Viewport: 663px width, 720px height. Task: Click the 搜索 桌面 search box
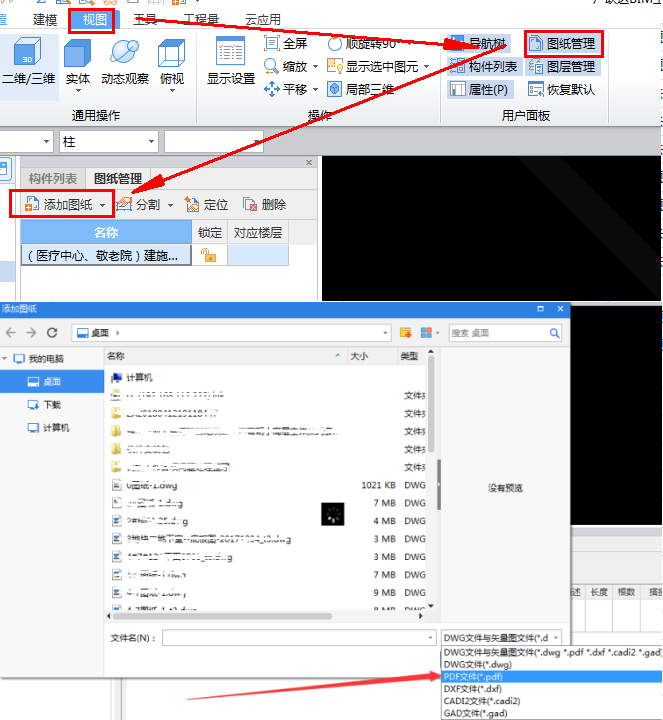498,333
